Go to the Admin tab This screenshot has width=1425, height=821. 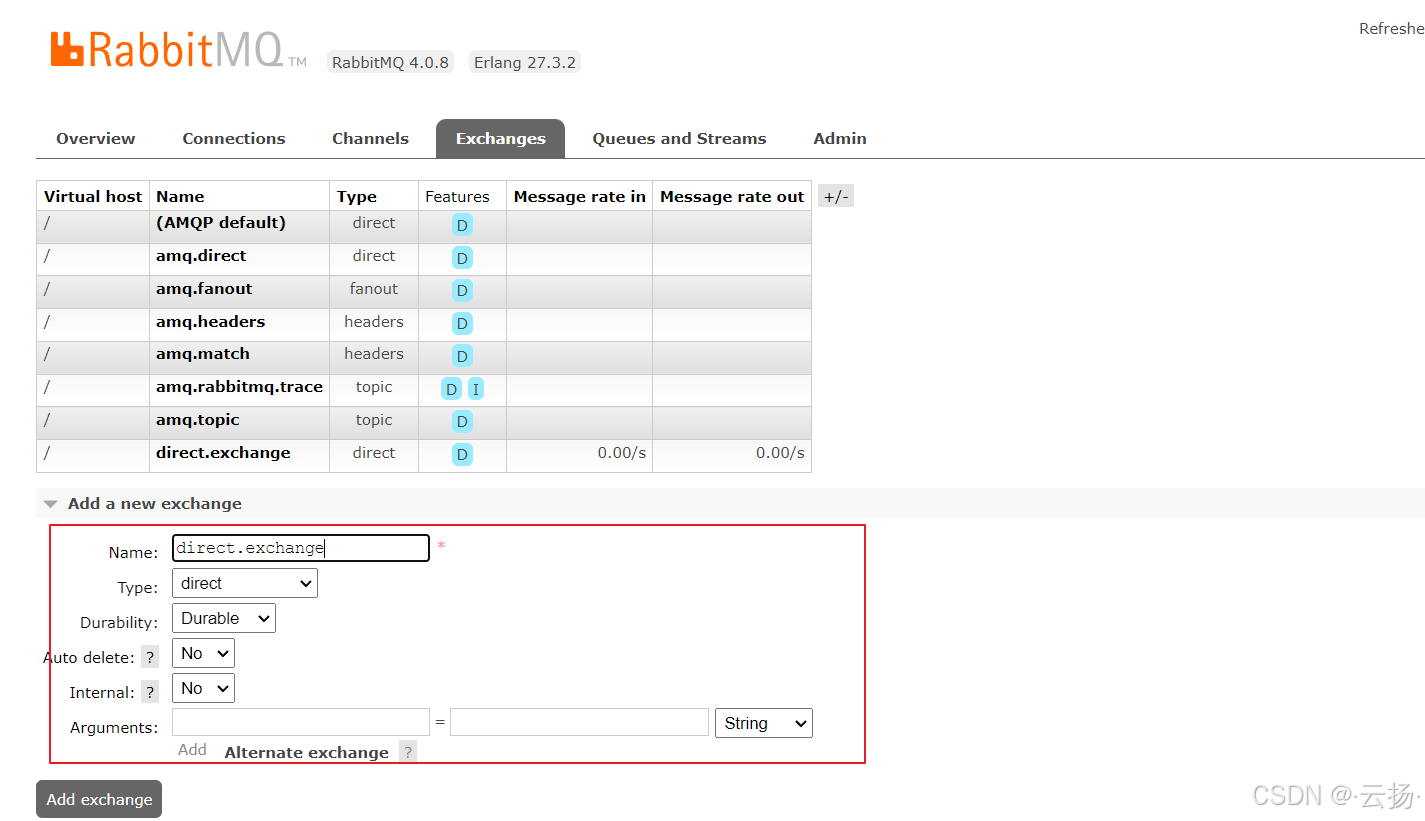pos(840,139)
